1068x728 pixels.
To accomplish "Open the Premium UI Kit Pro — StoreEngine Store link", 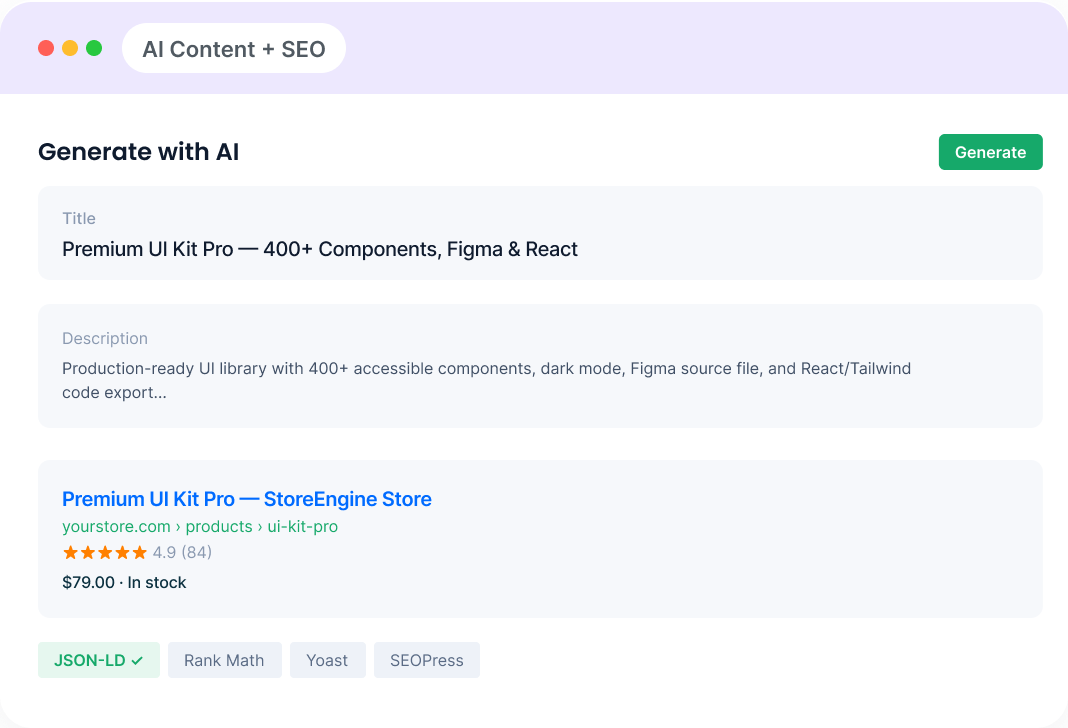I will coord(247,499).
